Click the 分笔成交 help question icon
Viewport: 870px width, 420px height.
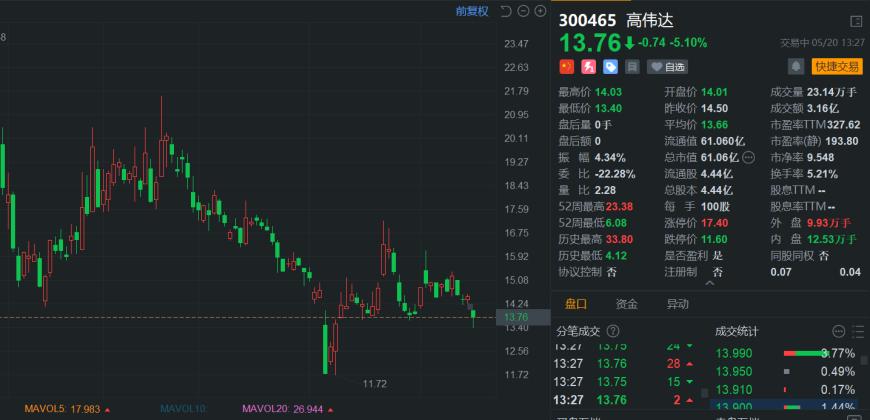(x=613, y=331)
